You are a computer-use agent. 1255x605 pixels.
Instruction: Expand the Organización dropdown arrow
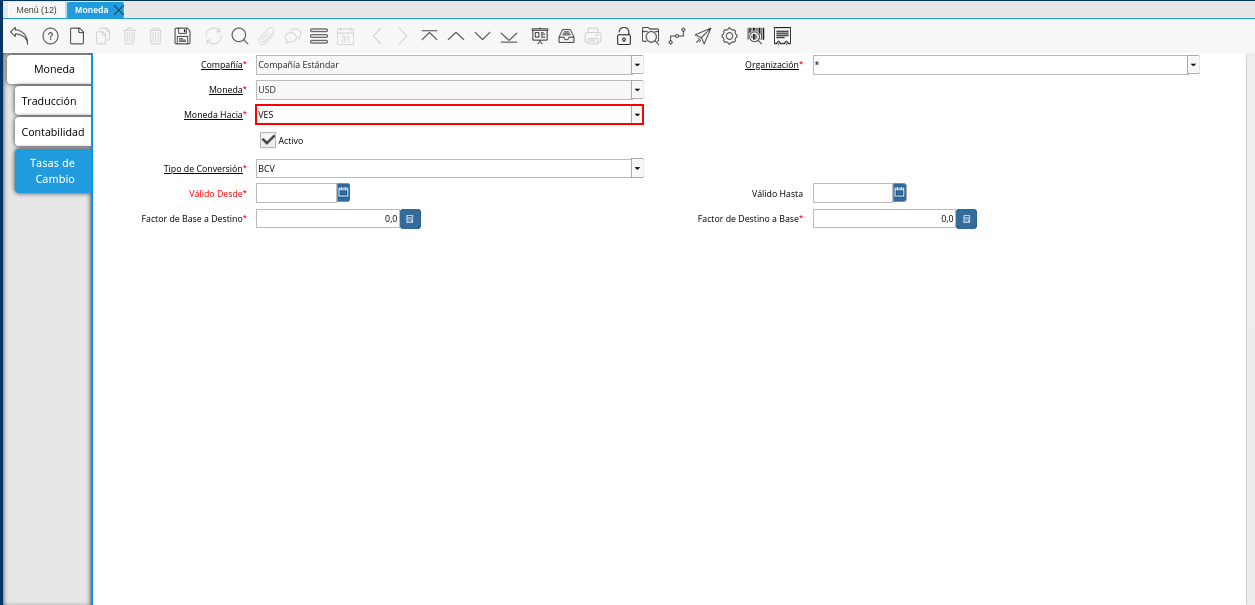[x=1193, y=65]
